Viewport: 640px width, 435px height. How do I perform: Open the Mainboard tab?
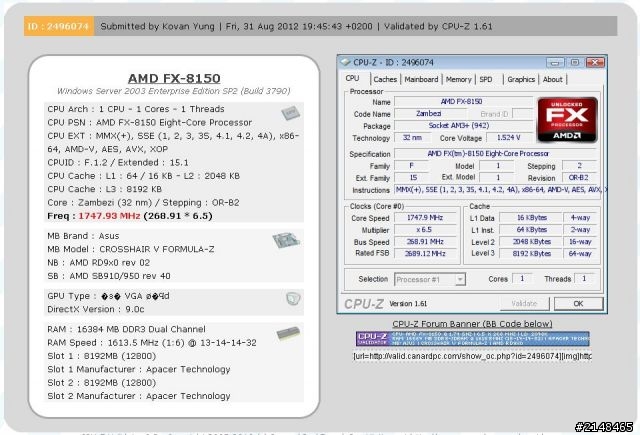pyautogui.click(x=421, y=80)
